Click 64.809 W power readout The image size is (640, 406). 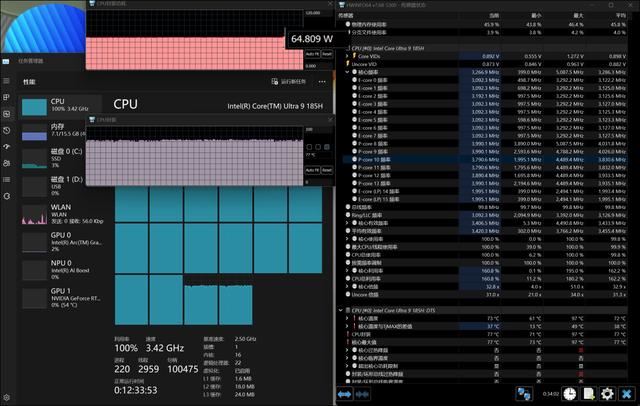click(312, 39)
